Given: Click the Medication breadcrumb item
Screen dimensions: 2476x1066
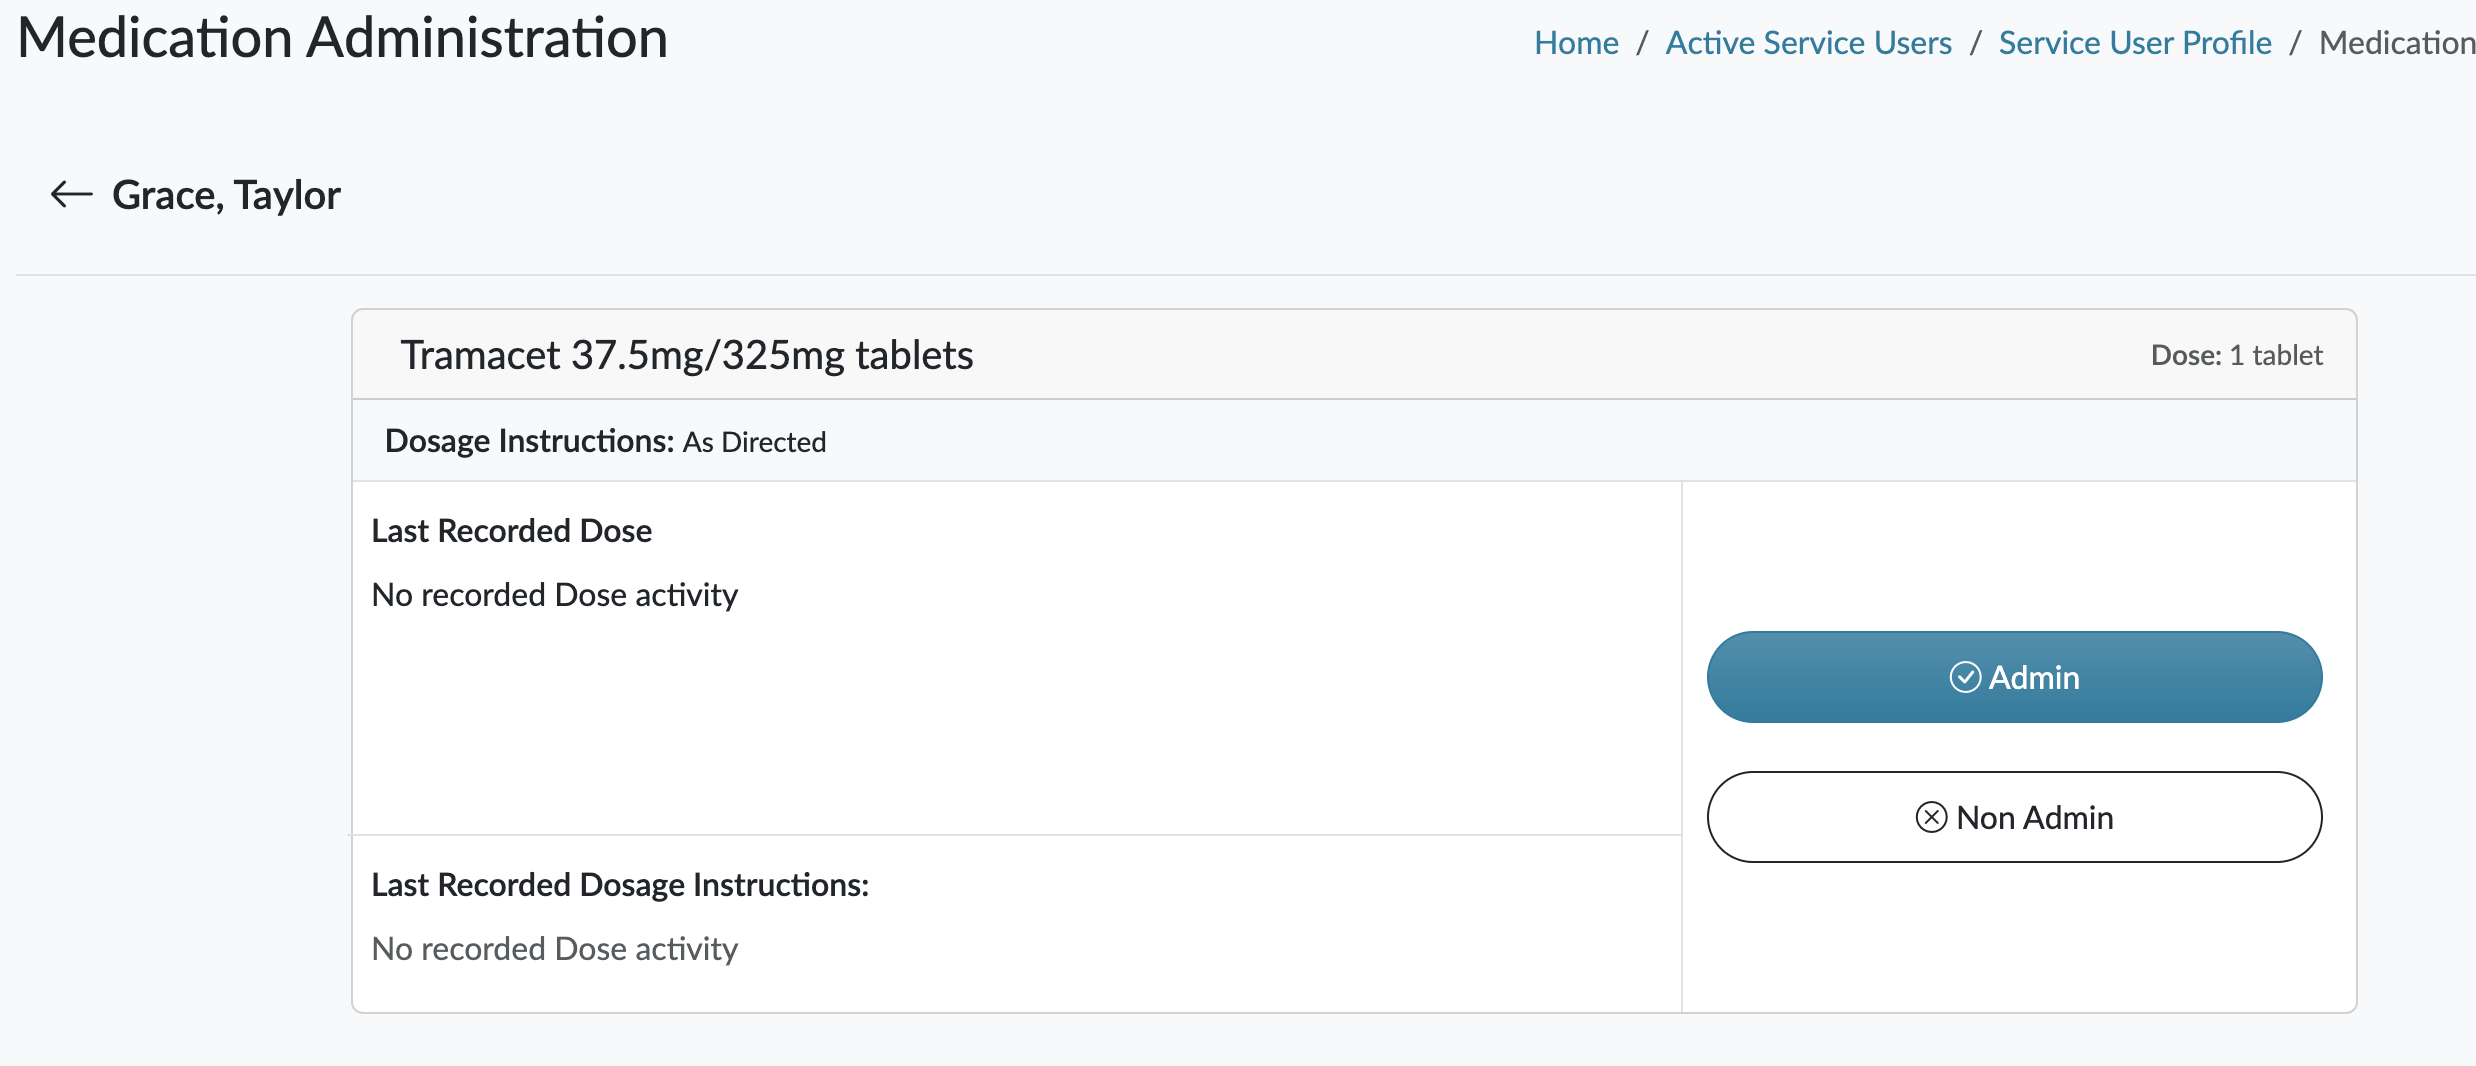Looking at the screenshot, I should 2396,43.
